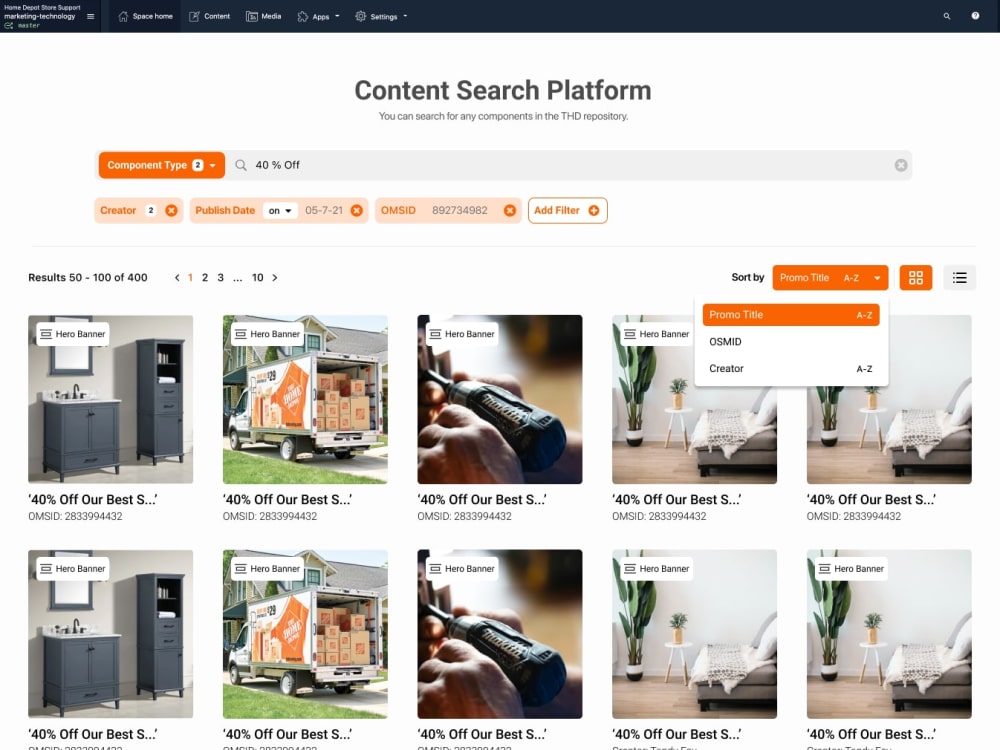
Task: Choose OSMID sort option
Action: [x=791, y=342]
